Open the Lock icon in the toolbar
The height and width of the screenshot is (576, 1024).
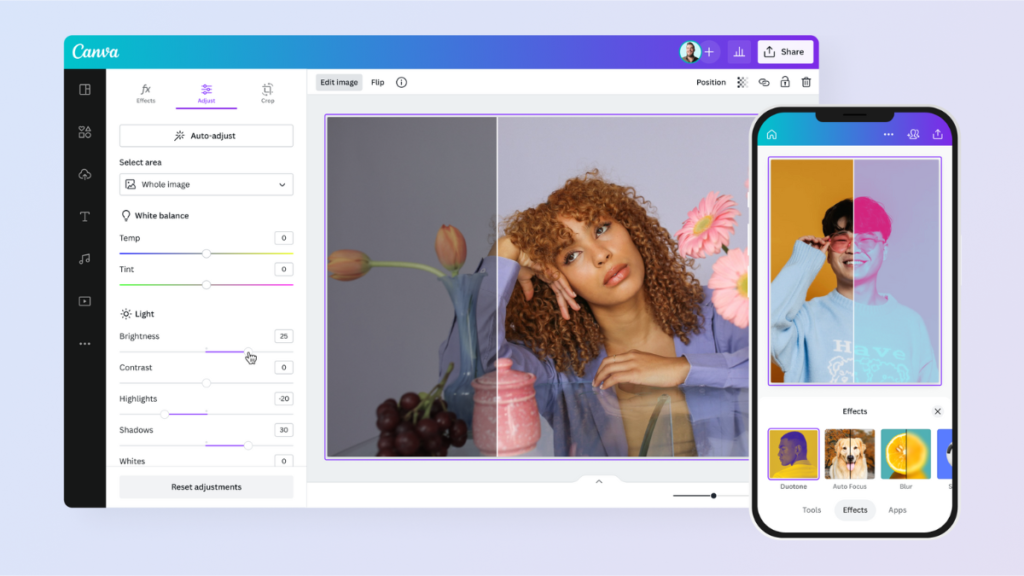[786, 82]
